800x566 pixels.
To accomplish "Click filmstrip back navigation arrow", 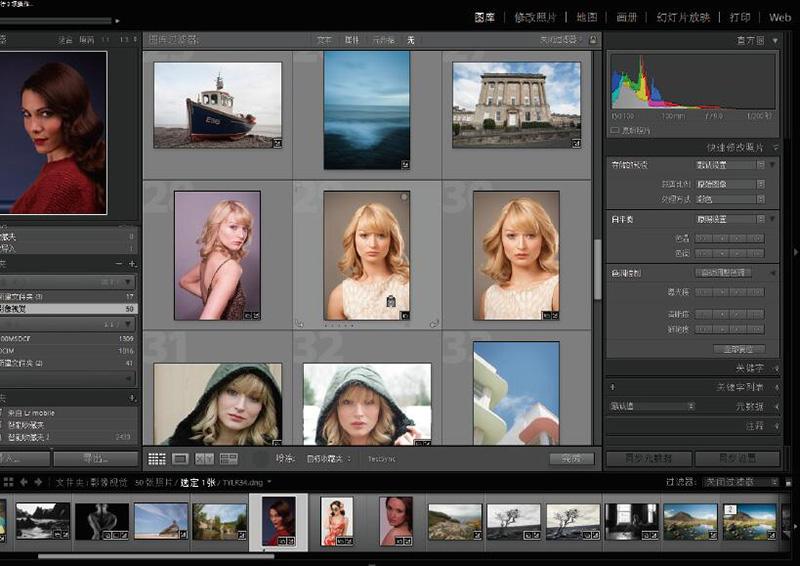I will (24, 482).
